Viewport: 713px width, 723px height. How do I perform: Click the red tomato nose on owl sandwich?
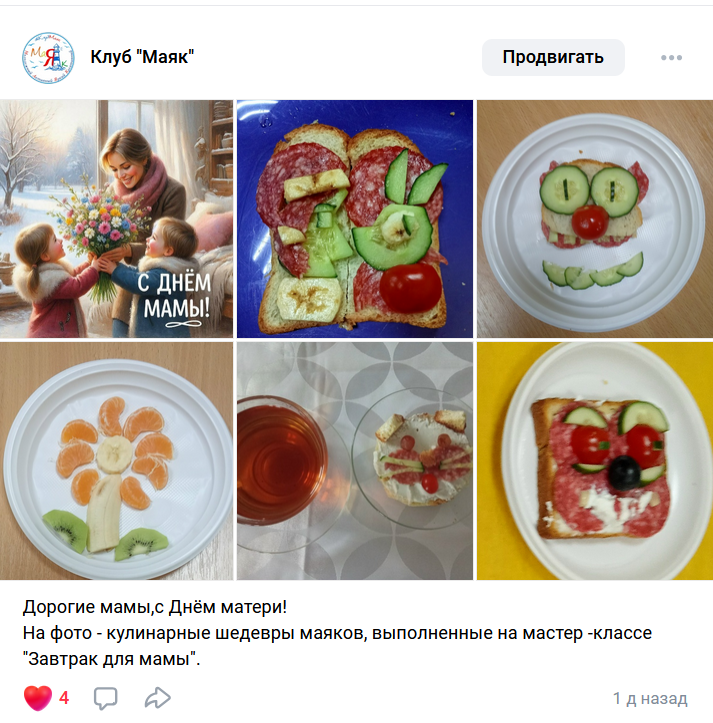click(x=590, y=221)
